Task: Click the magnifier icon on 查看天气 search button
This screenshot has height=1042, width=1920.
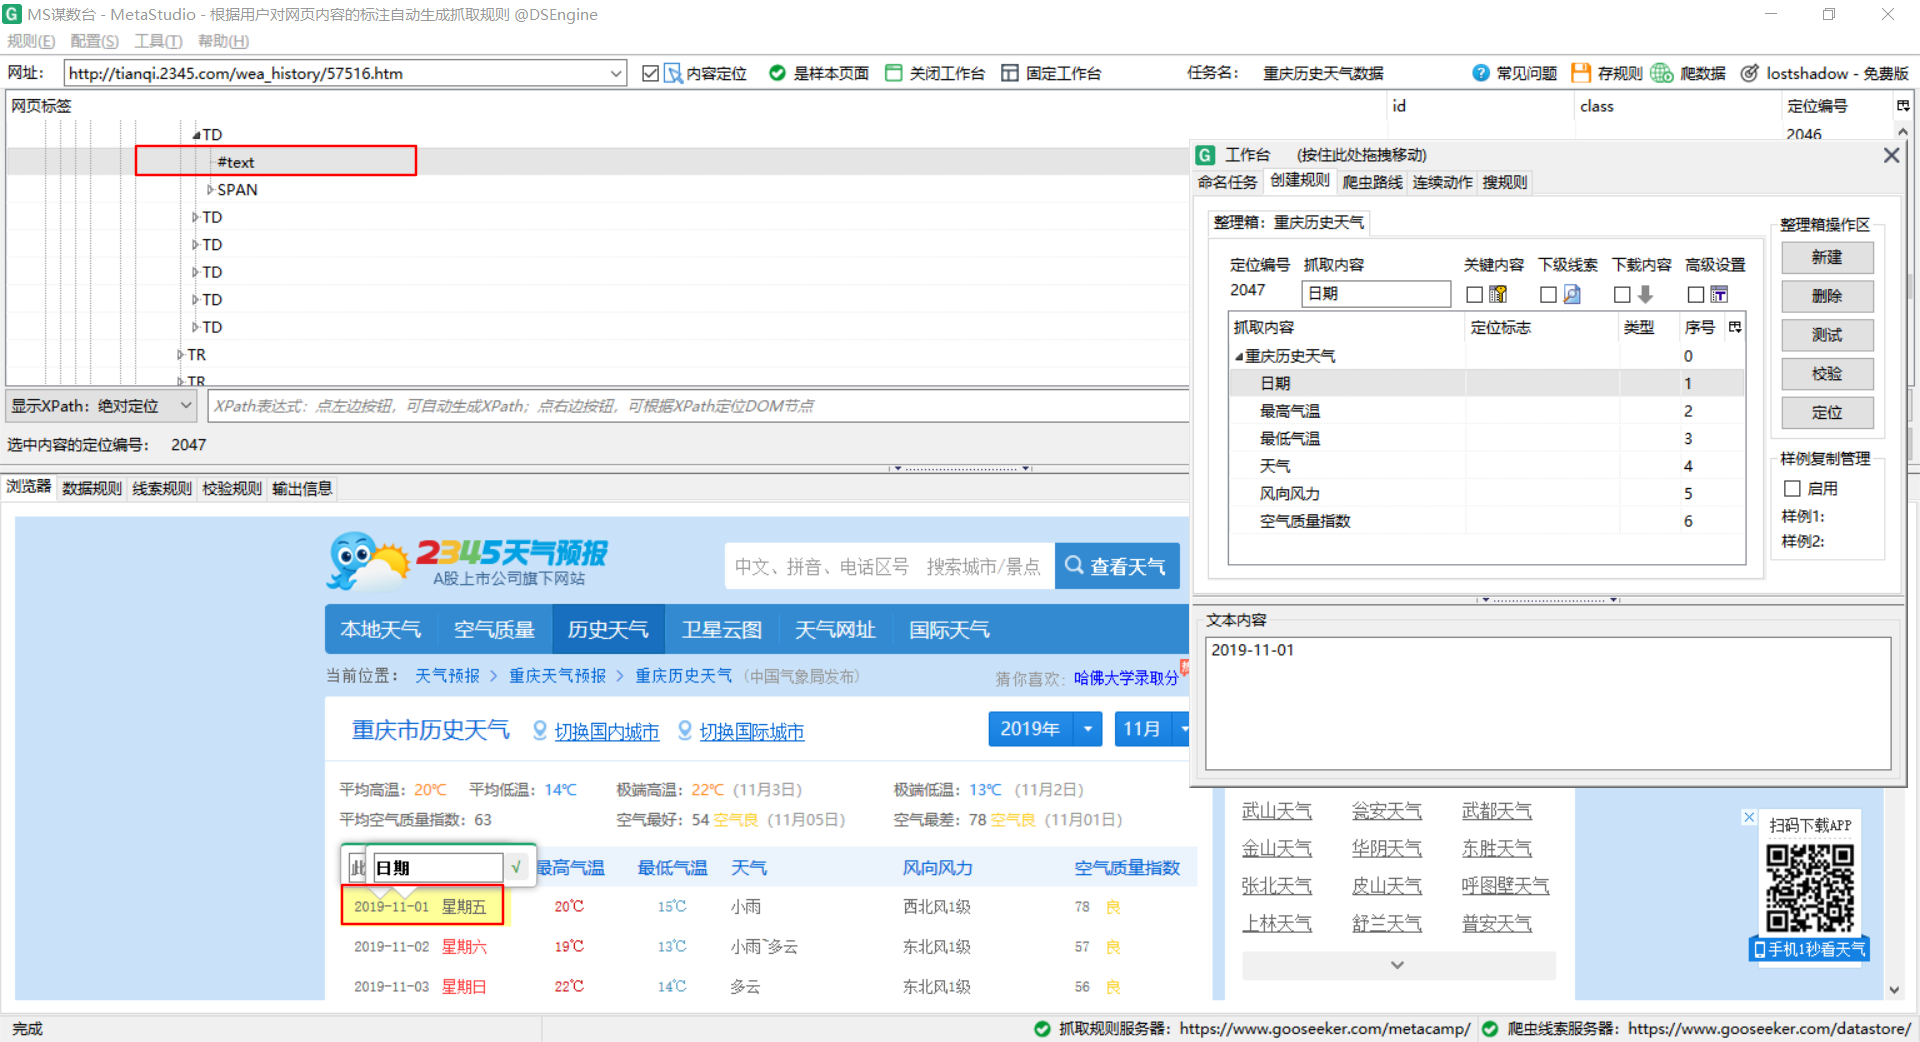Action: point(1074,566)
